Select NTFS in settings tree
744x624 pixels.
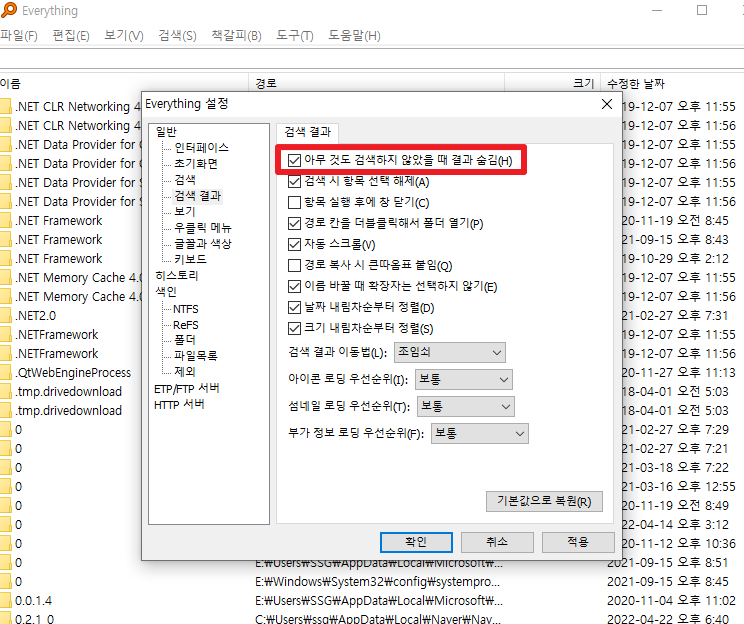[x=186, y=309]
